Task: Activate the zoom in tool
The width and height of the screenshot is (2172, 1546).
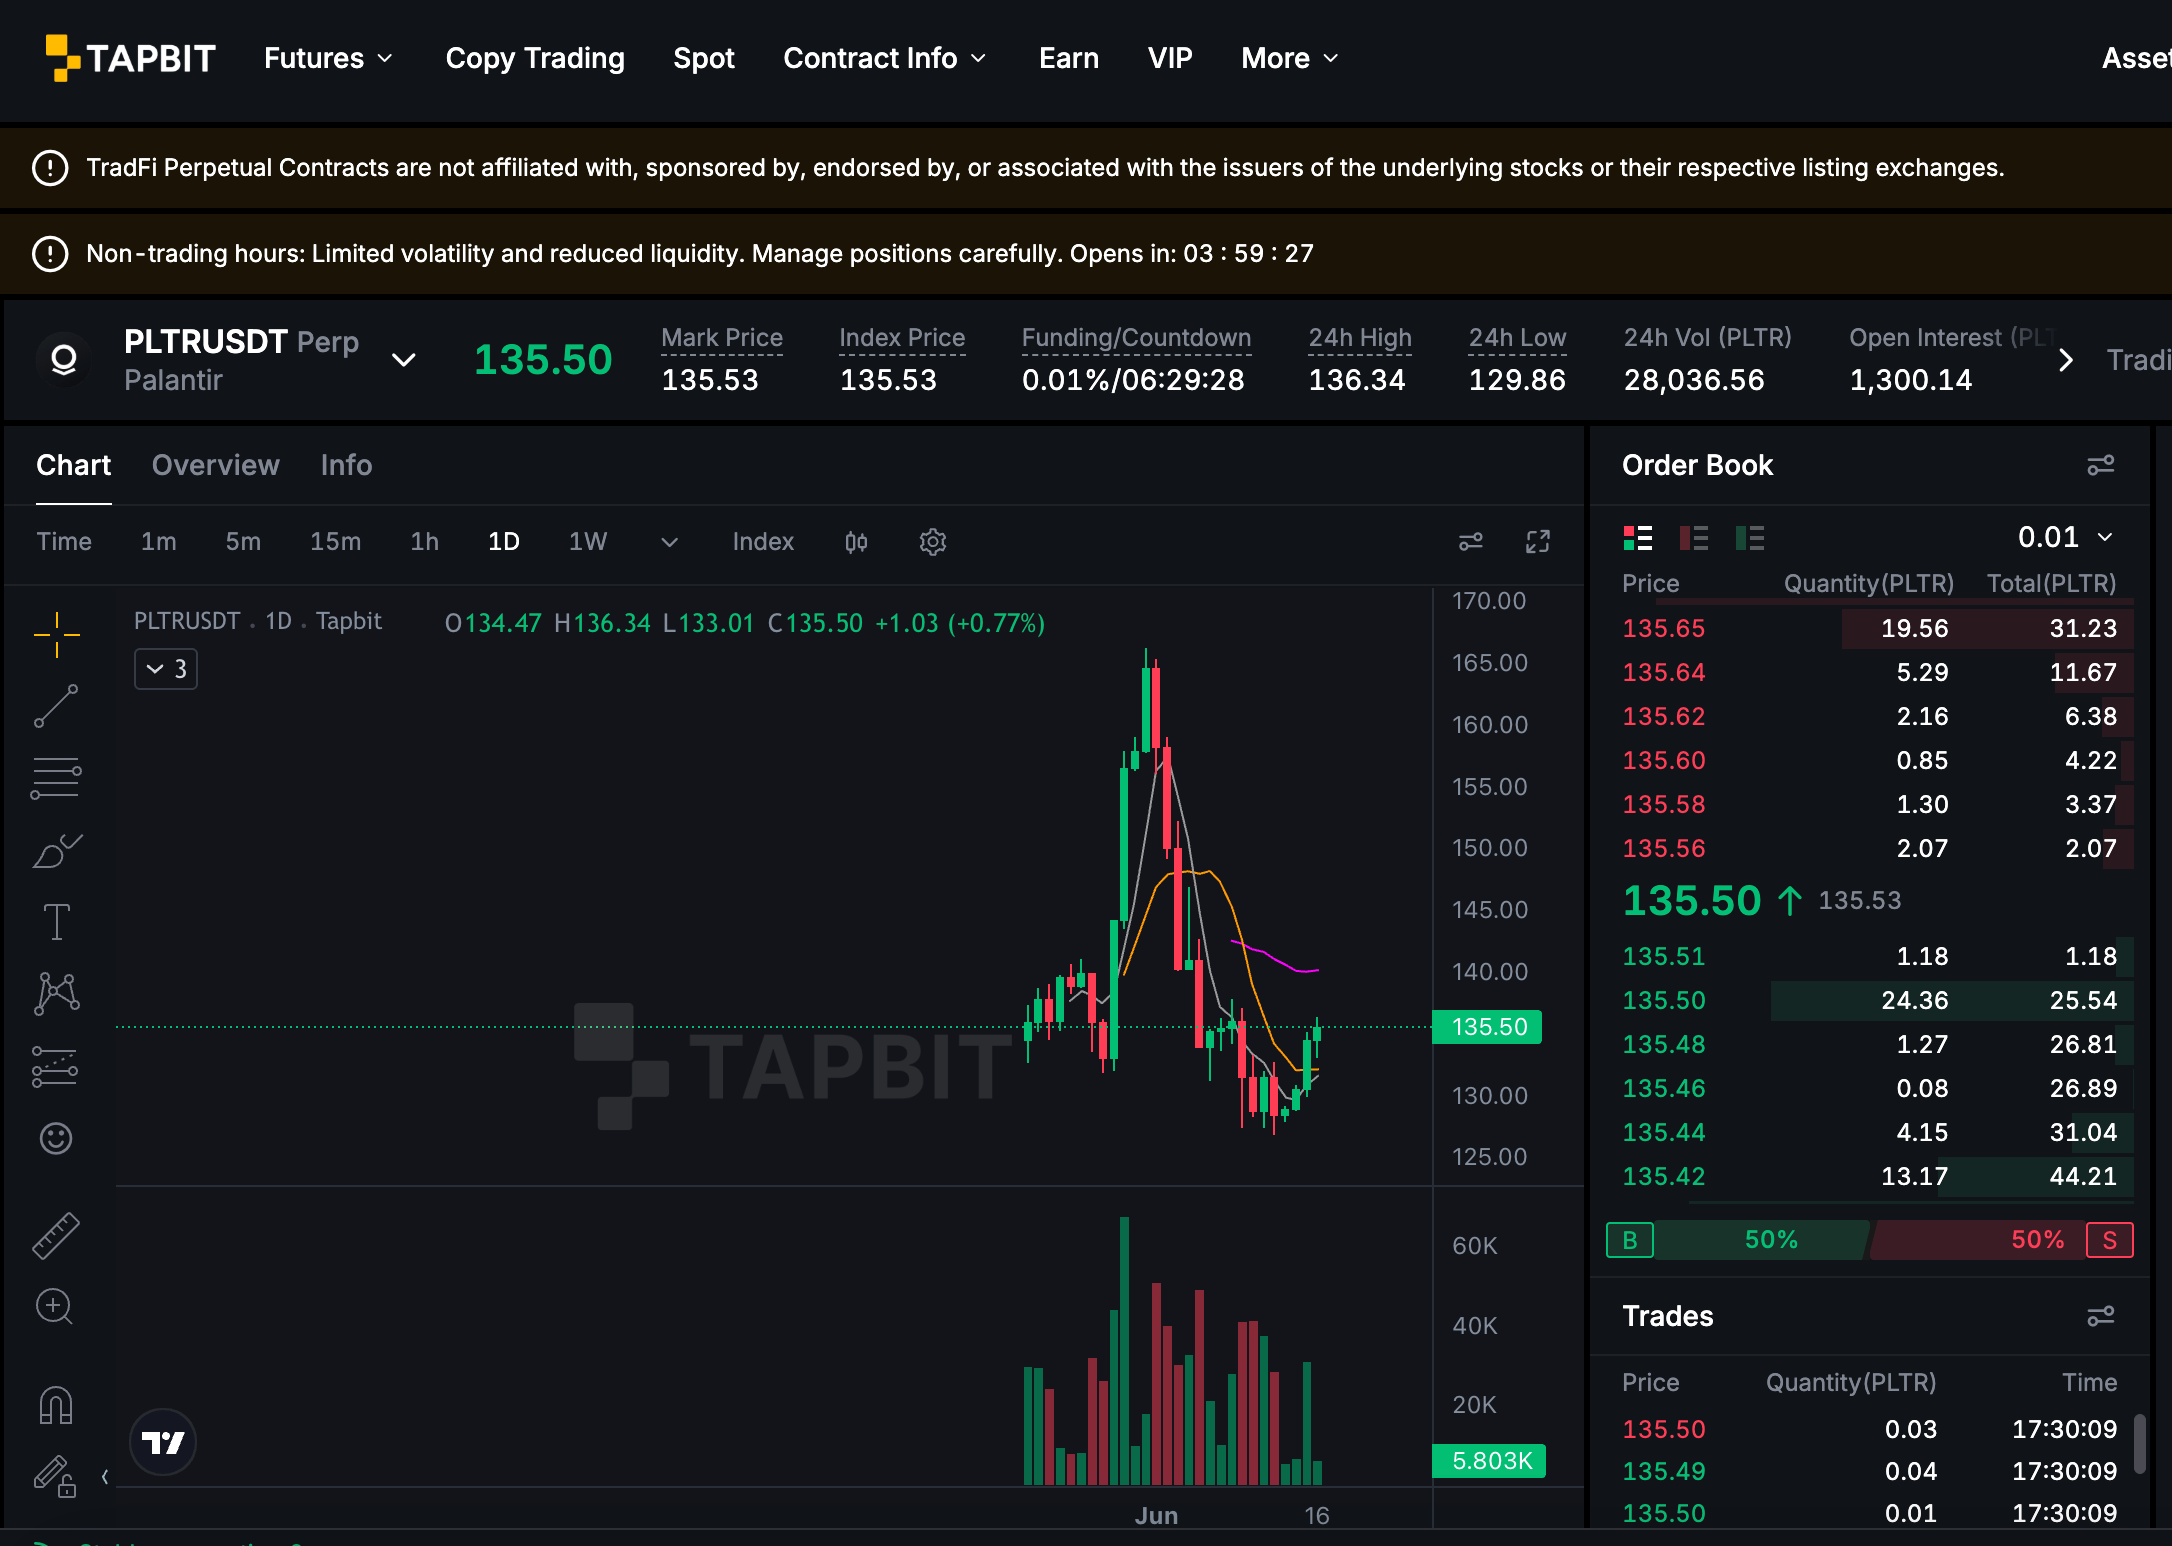Action: point(55,1307)
